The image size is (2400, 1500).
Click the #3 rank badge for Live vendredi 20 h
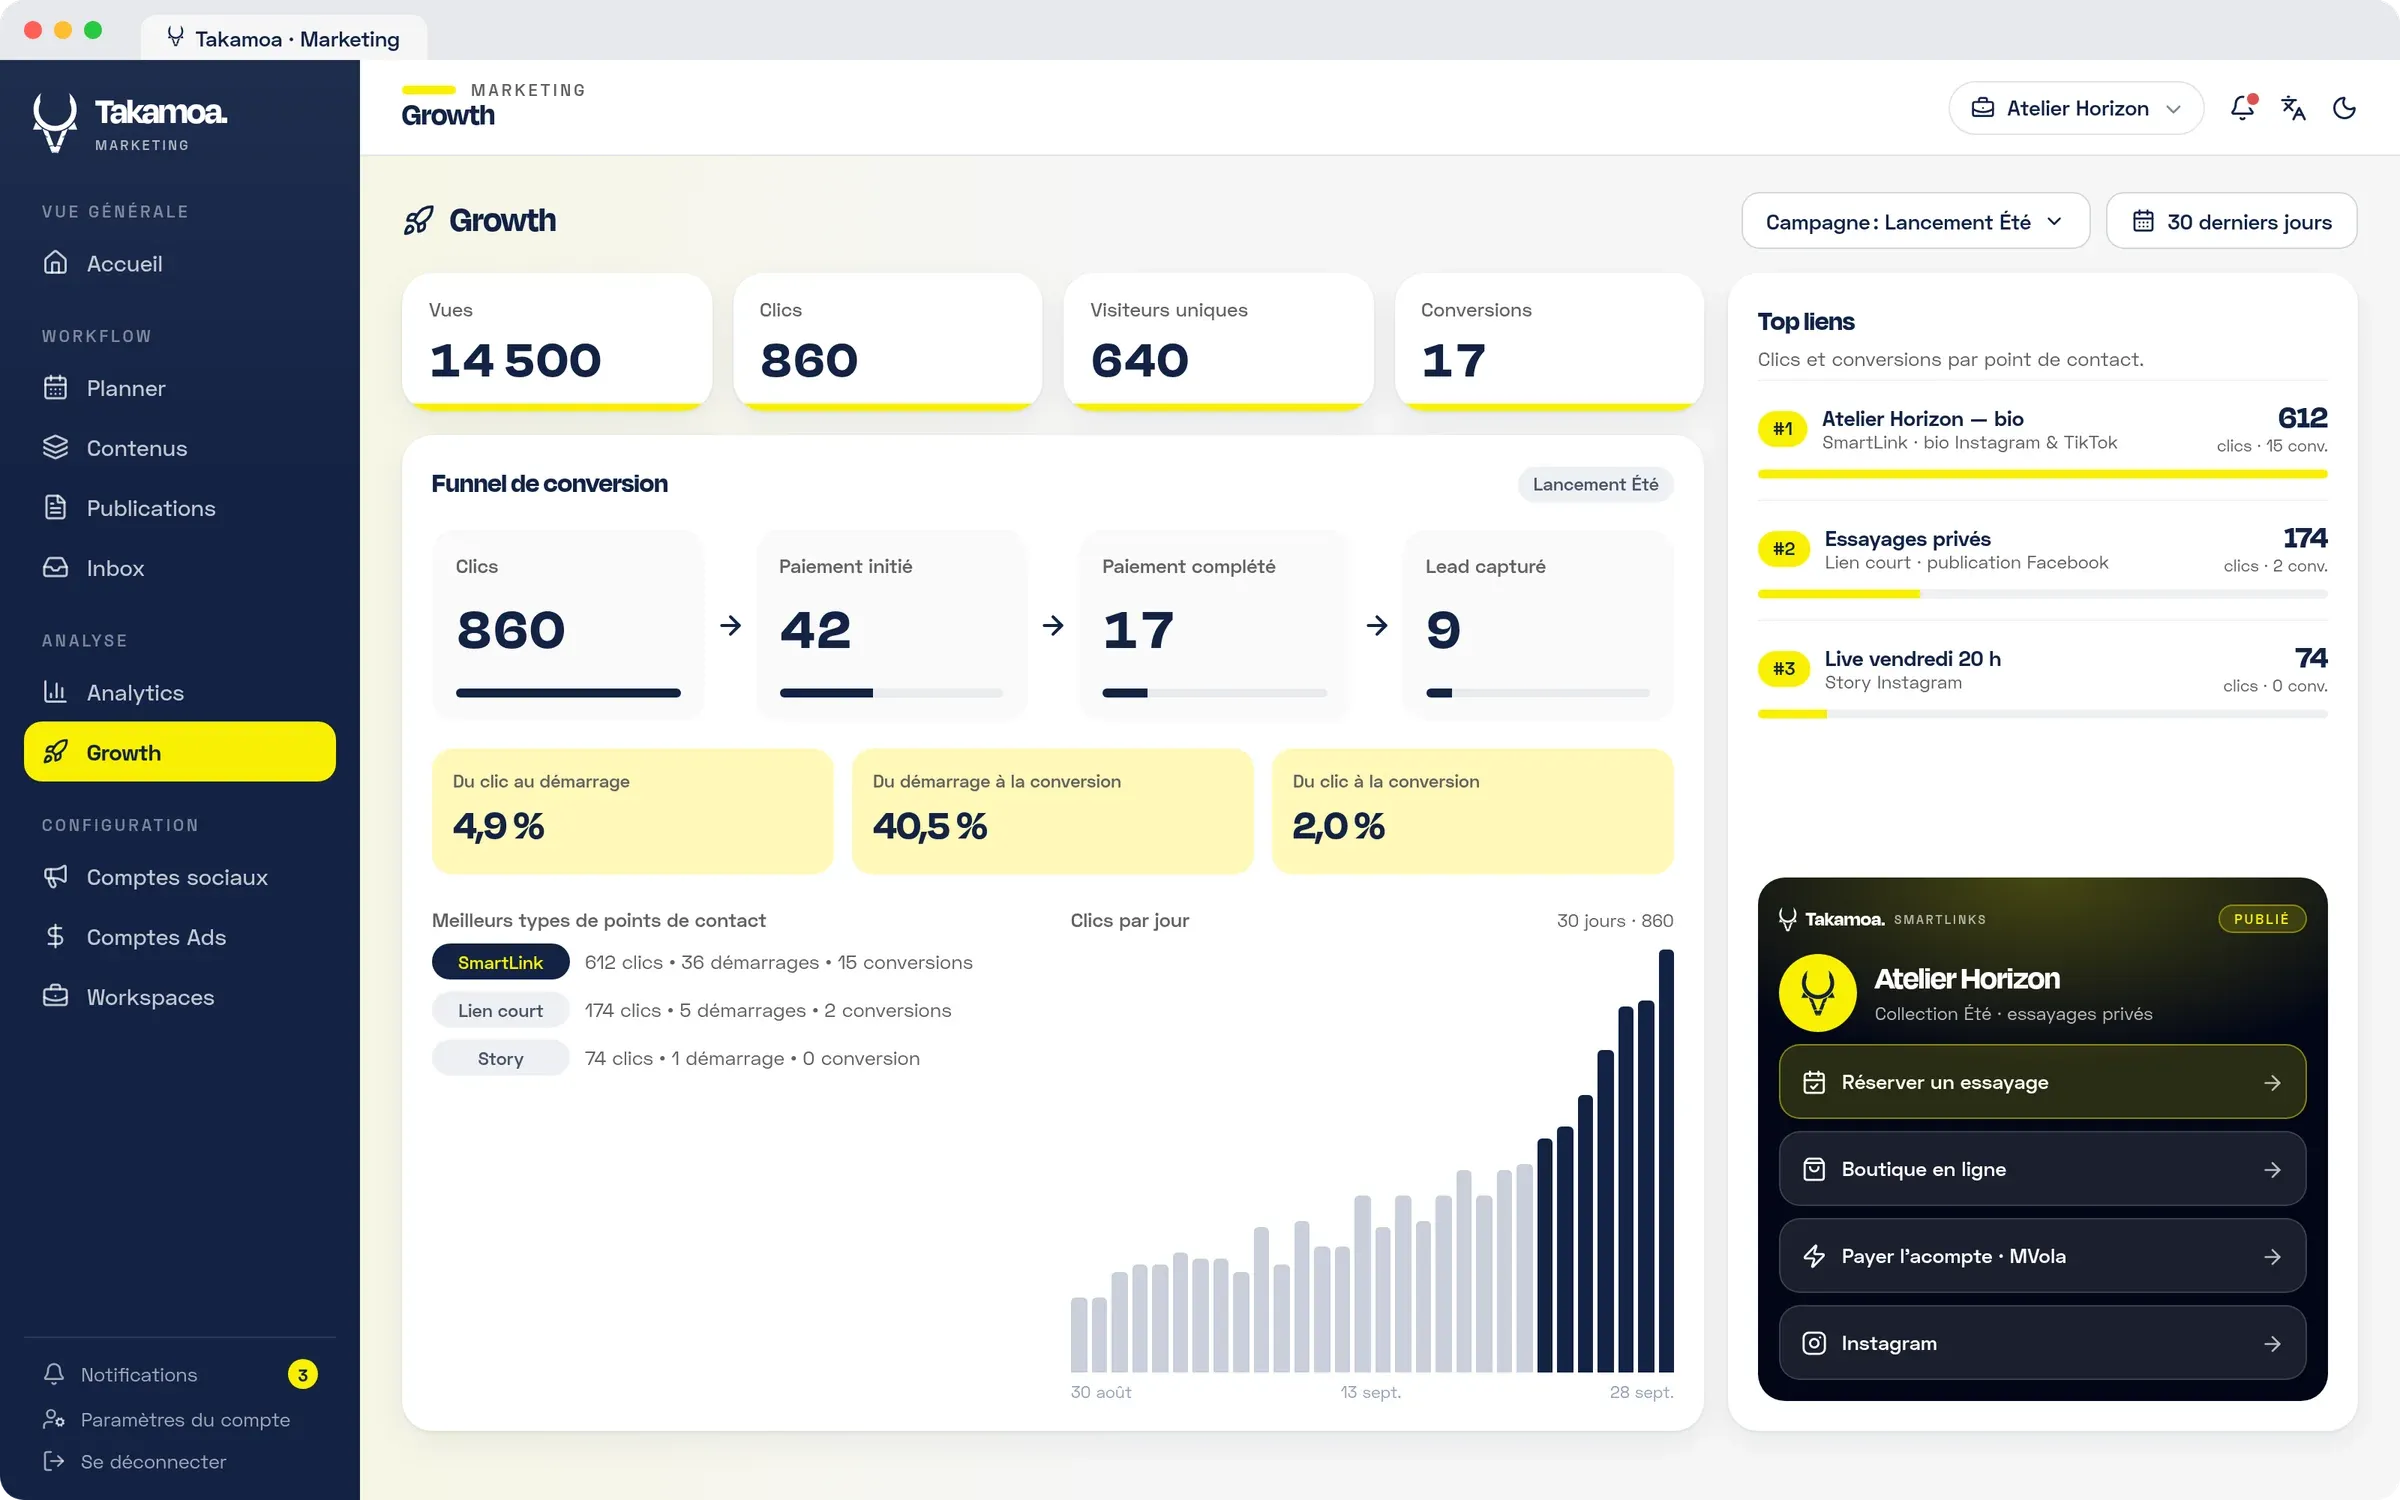[1783, 669]
